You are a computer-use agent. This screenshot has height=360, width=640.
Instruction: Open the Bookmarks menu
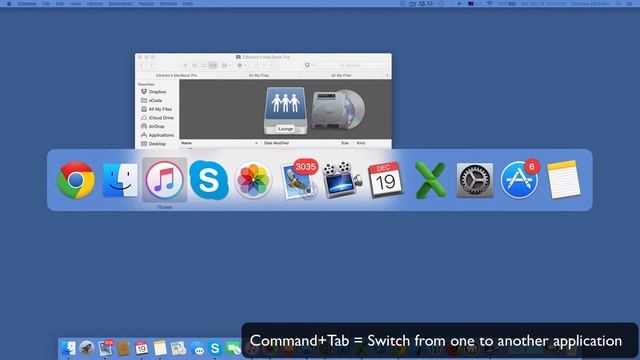click(x=120, y=4)
